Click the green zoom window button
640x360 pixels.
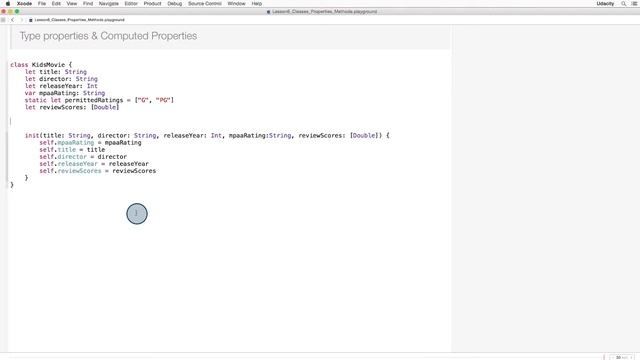click(x=17, y=11)
